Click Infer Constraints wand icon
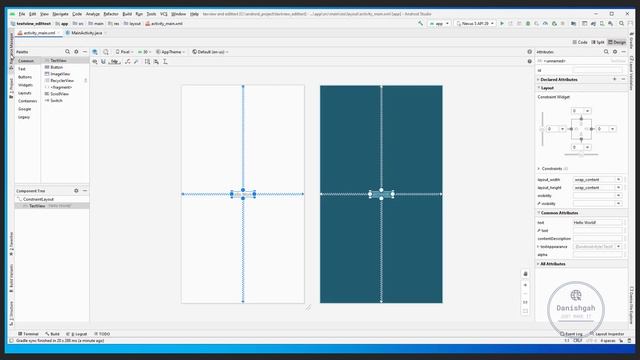 tap(136, 62)
